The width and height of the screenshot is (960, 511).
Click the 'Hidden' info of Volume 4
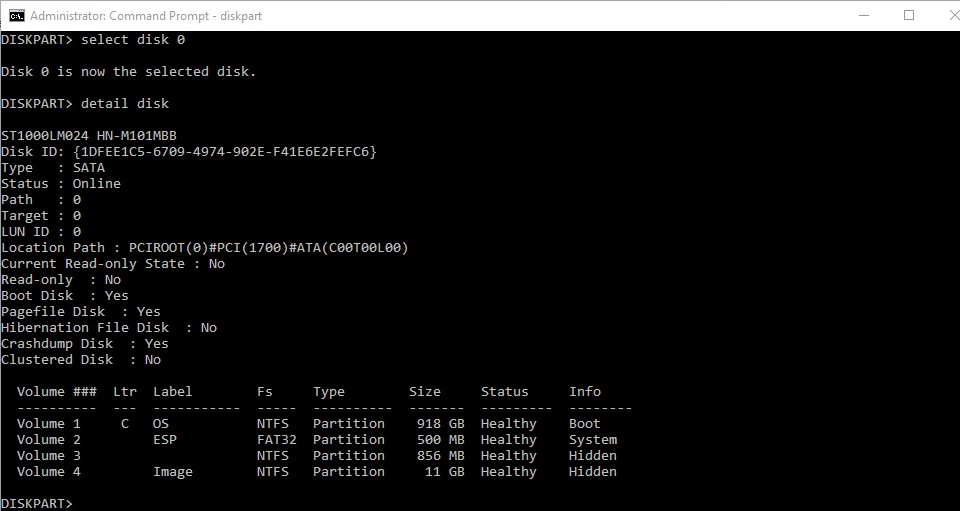(593, 471)
